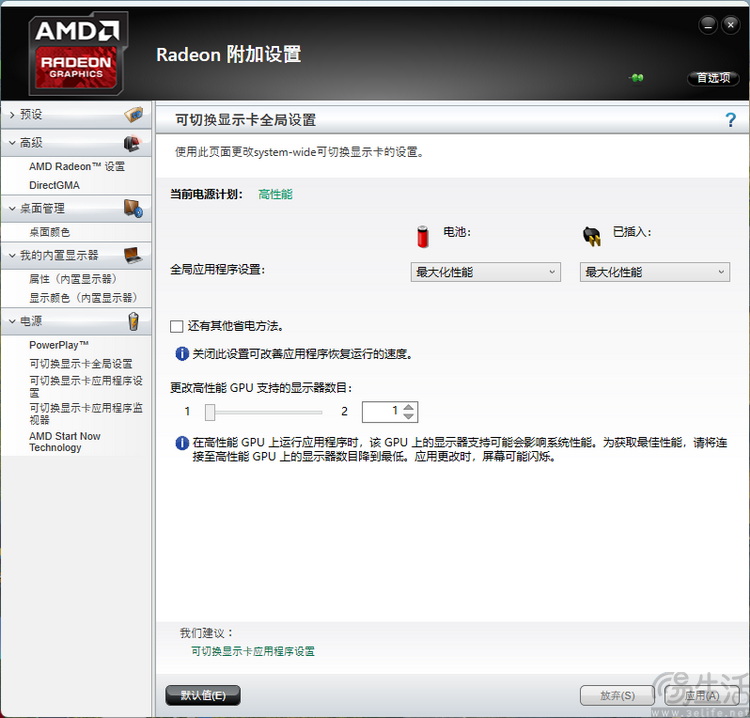Click the advanced icon beside 高级
This screenshot has height=718, width=750.
[132, 143]
